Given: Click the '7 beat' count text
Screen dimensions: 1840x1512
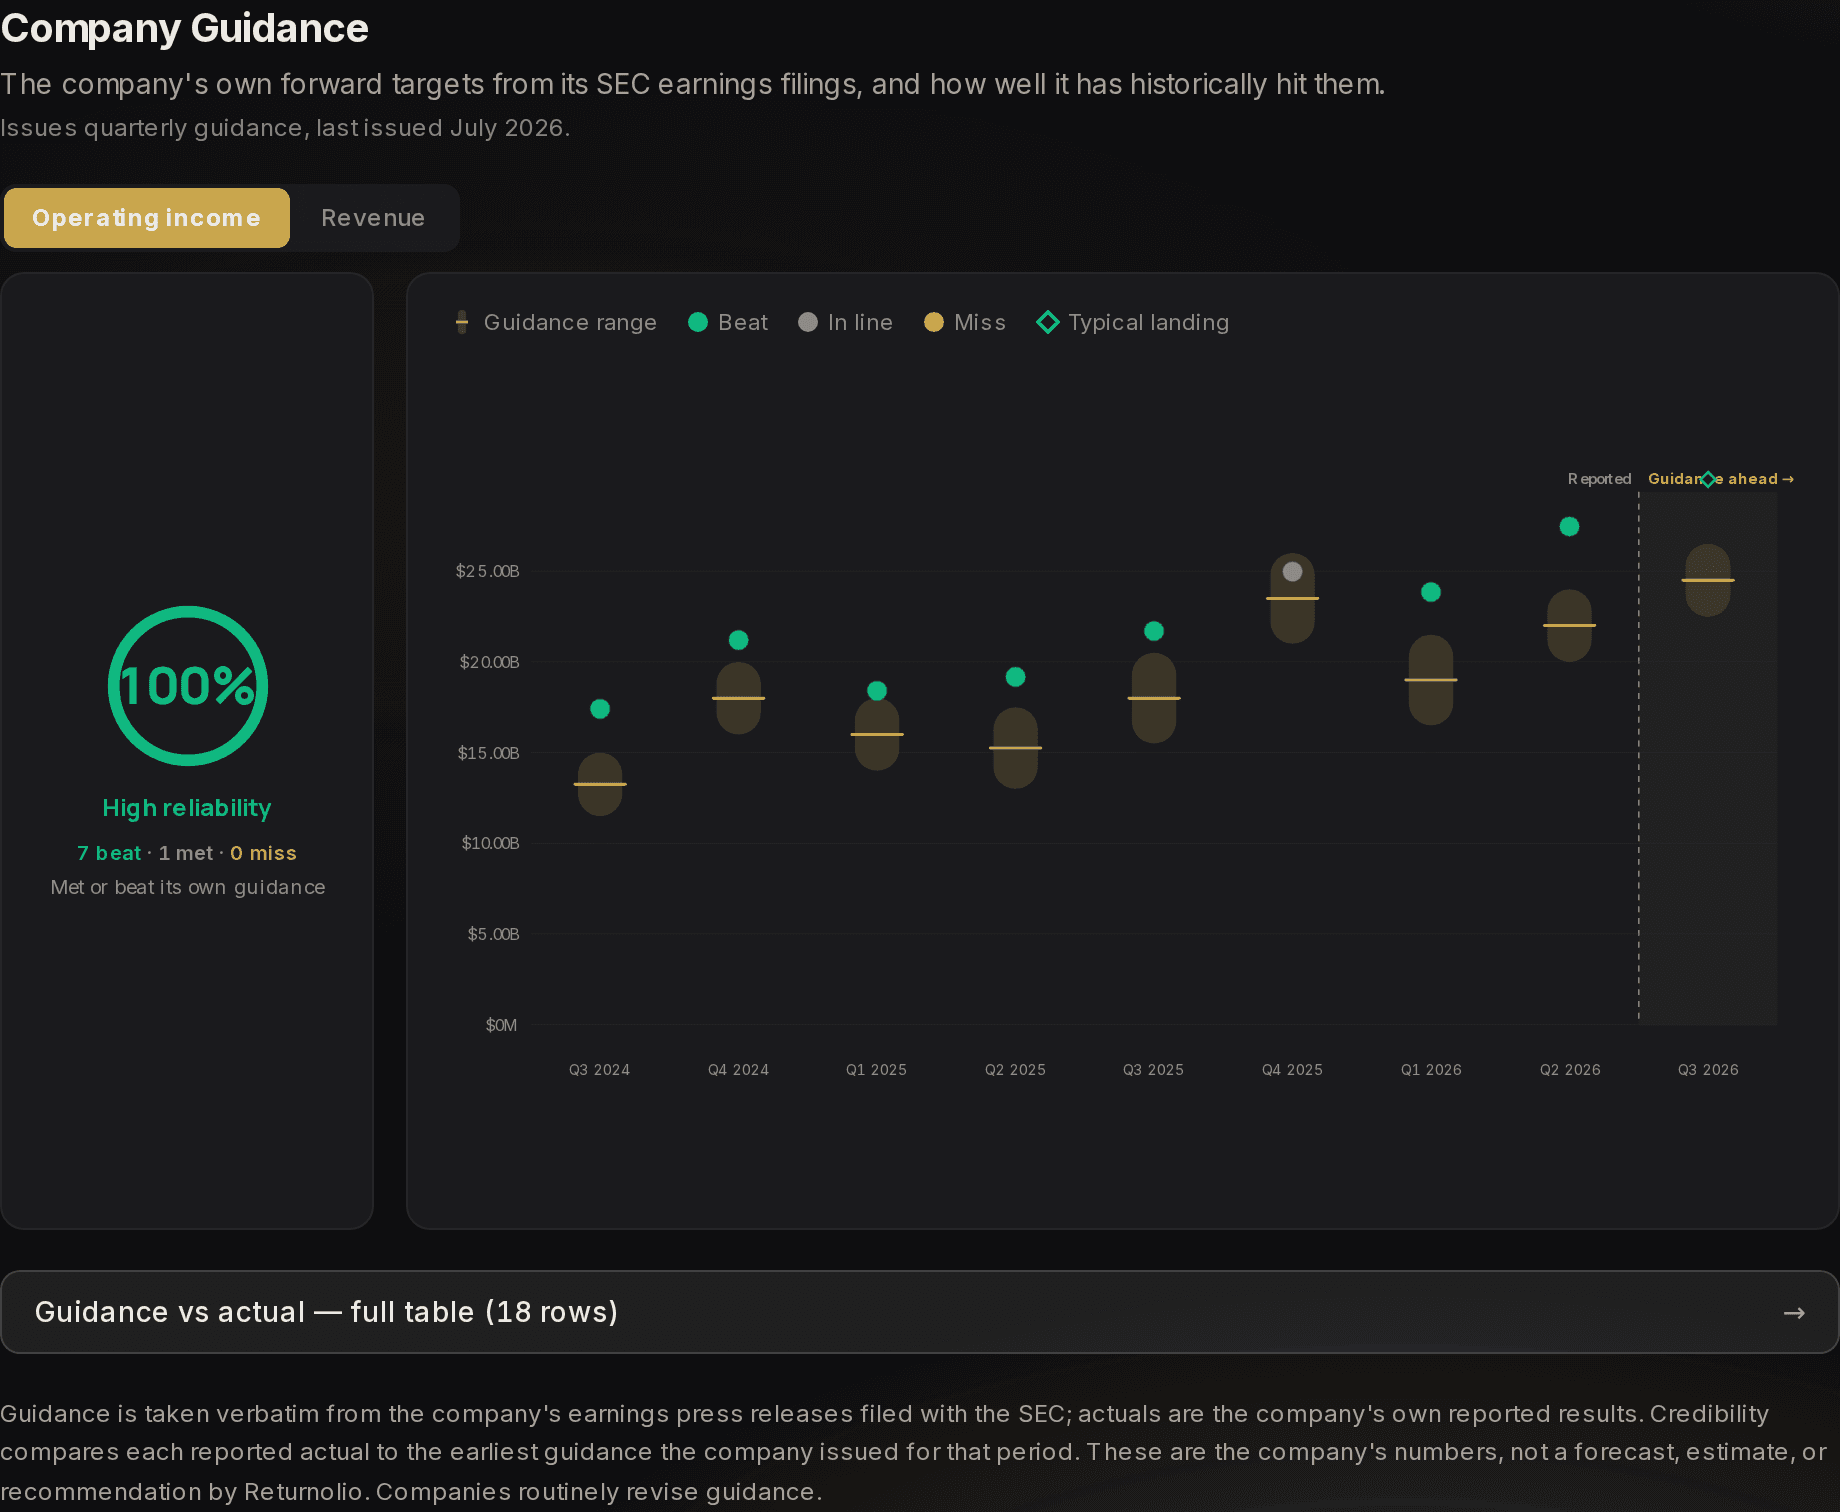Looking at the screenshot, I should coord(109,853).
